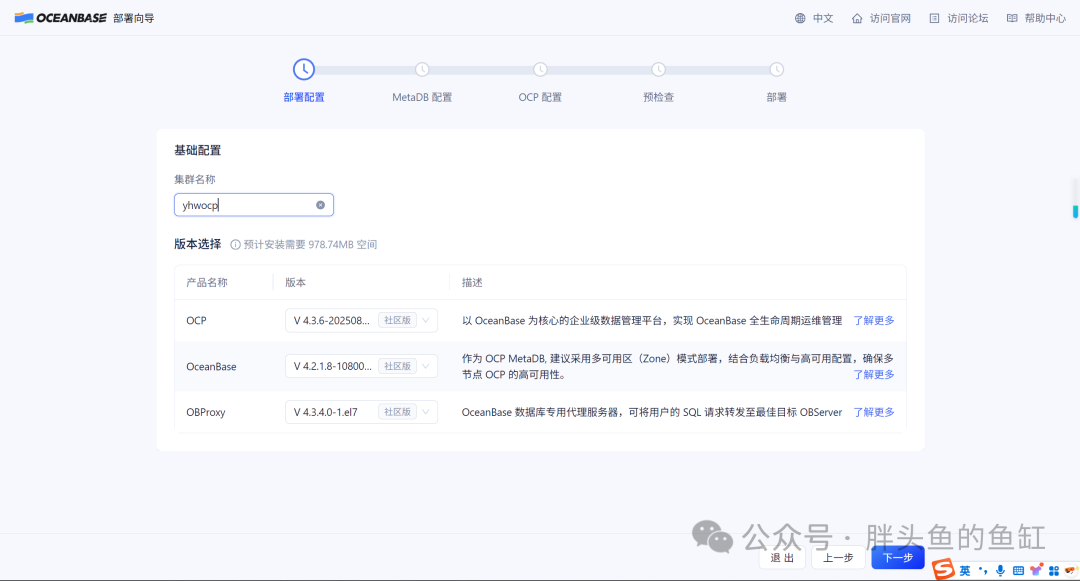Select the OCP 配置 step label

point(540,97)
